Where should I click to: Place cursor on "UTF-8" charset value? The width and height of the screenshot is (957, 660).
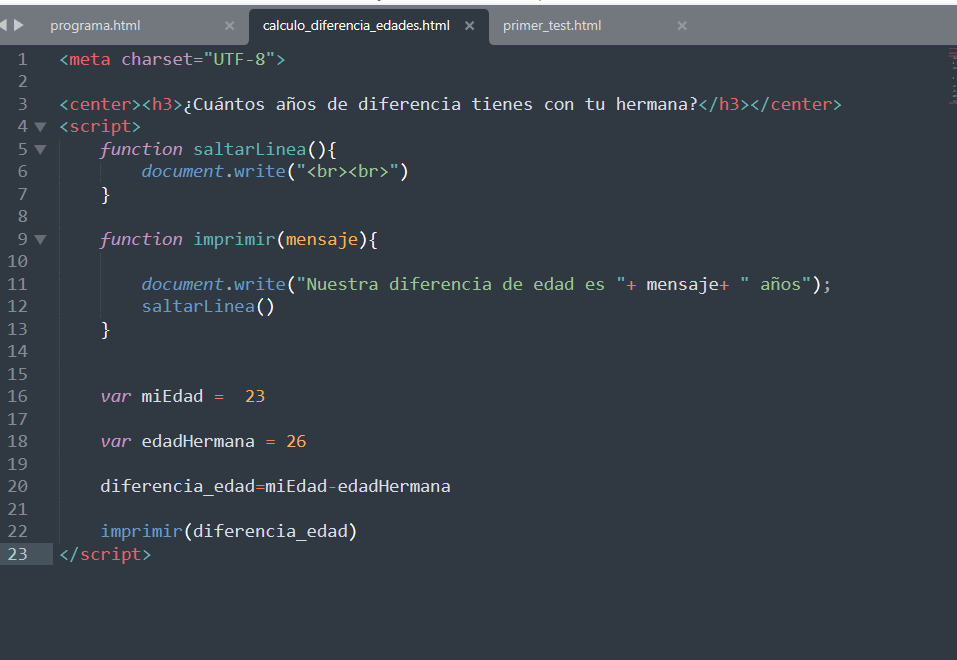coord(239,59)
